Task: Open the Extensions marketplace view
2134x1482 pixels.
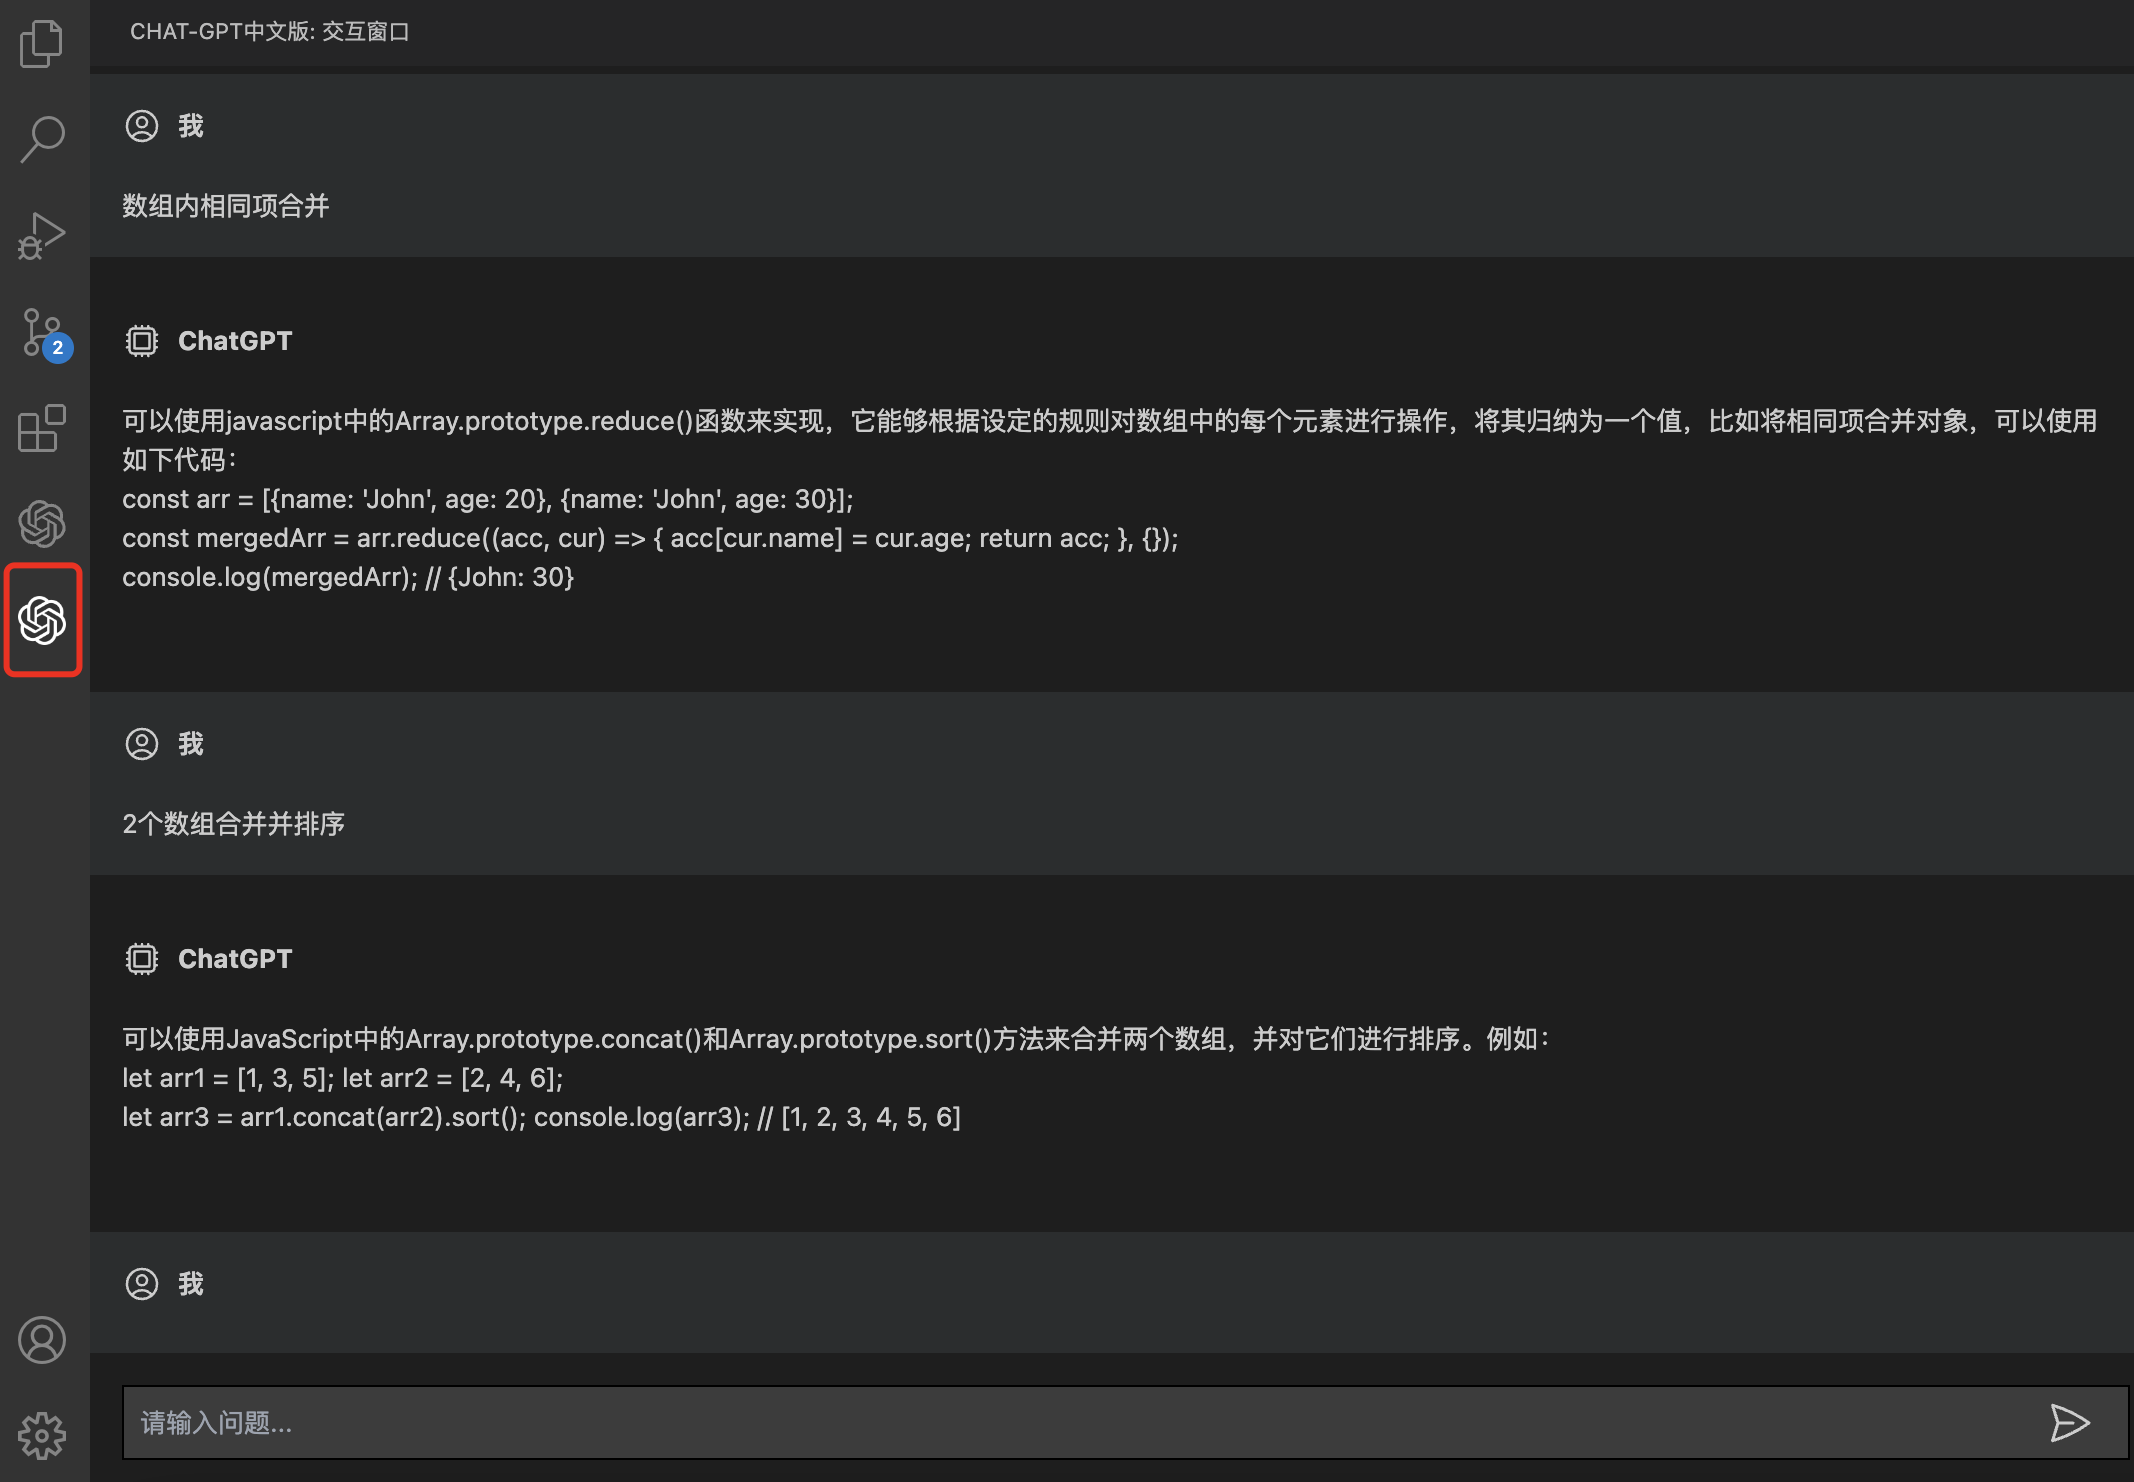Action: pyautogui.click(x=42, y=428)
